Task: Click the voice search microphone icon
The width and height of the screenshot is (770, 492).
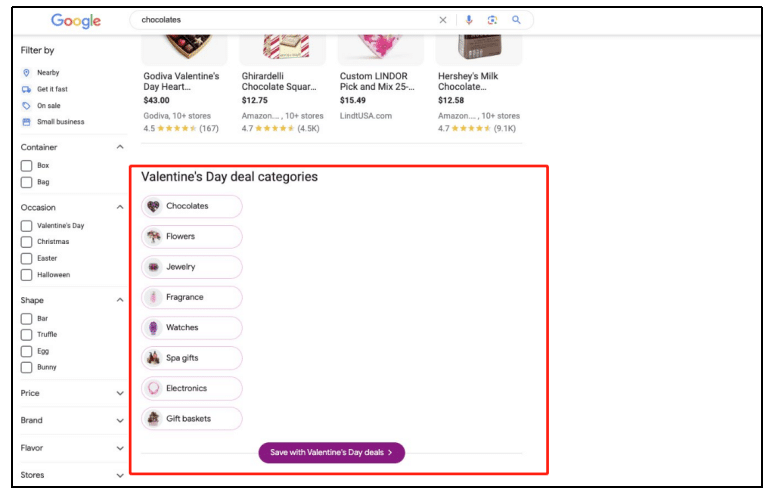Action: [468, 19]
